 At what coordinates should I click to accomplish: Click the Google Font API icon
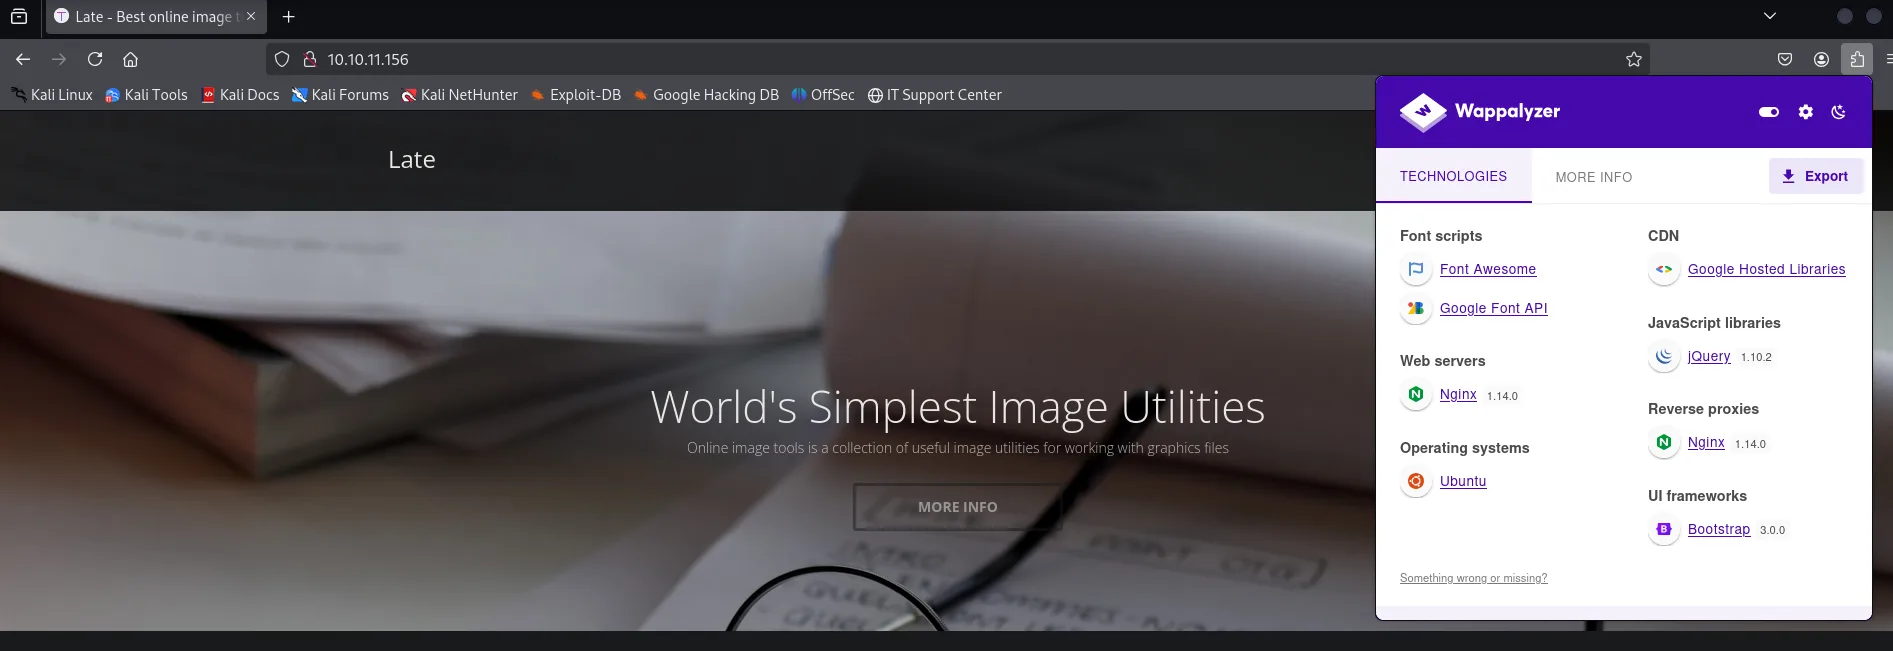[1416, 308]
